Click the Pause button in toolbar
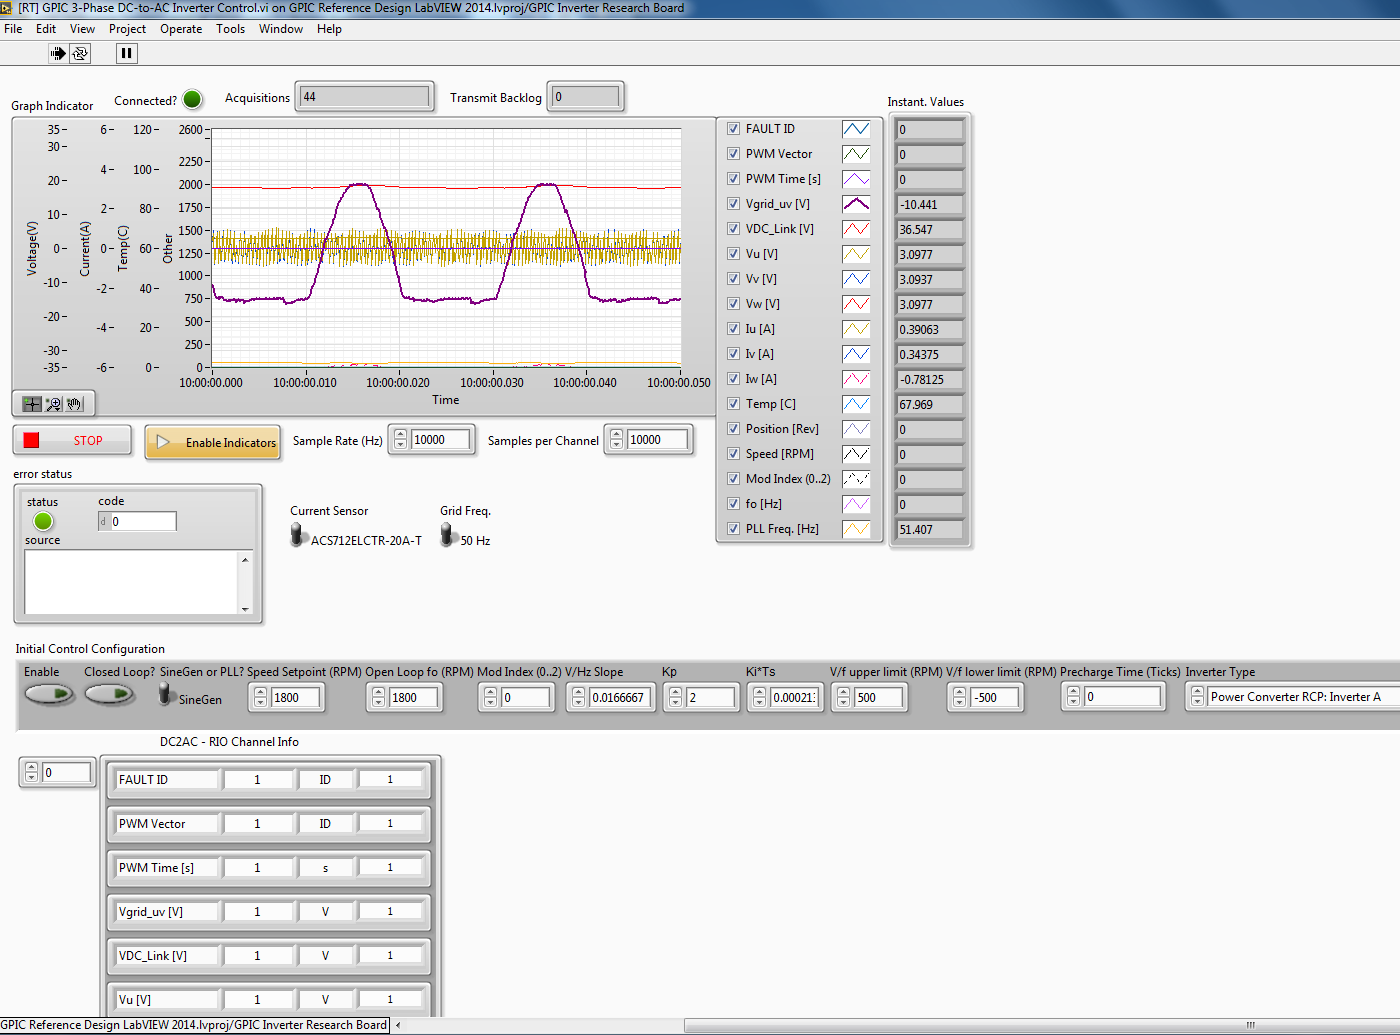The image size is (1400, 1035). coord(126,53)
